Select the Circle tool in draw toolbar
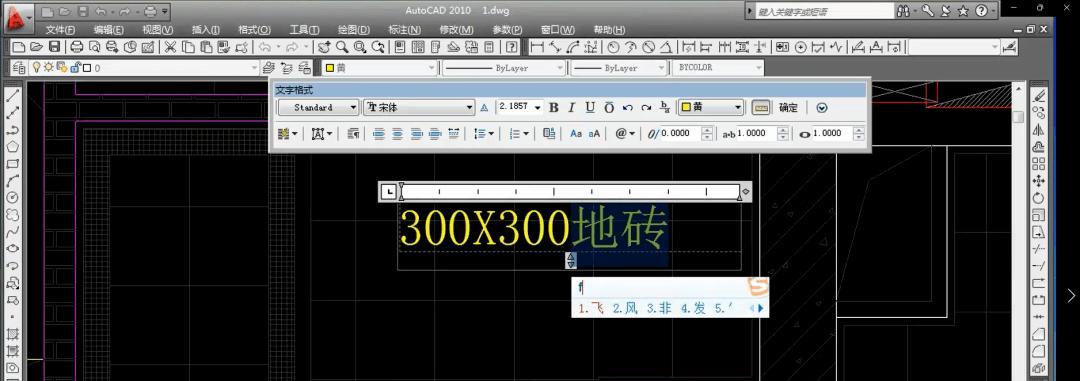The width and height of the screenshot is (1080, 381). pyautogui.click(x=12, y=198)
